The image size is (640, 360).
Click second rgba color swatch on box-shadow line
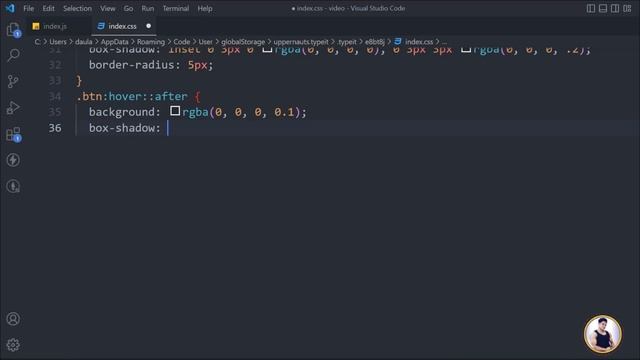(466, 50)
